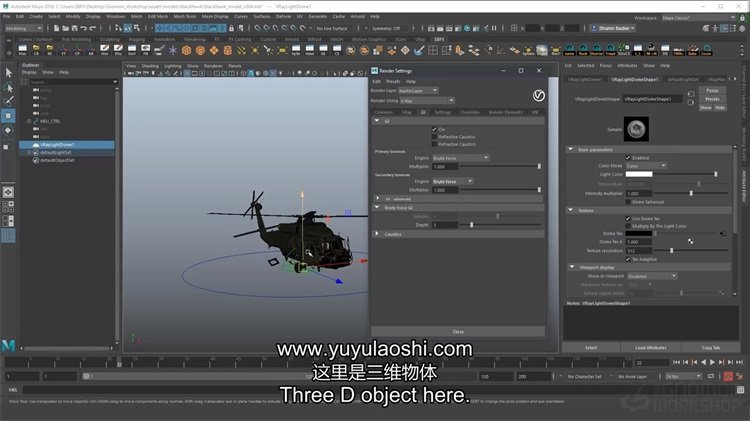The width and height of the screenshot is (750, 421).
Task: Activate the Rotate tool in toolbox
Action: click(x=9, y=130)
